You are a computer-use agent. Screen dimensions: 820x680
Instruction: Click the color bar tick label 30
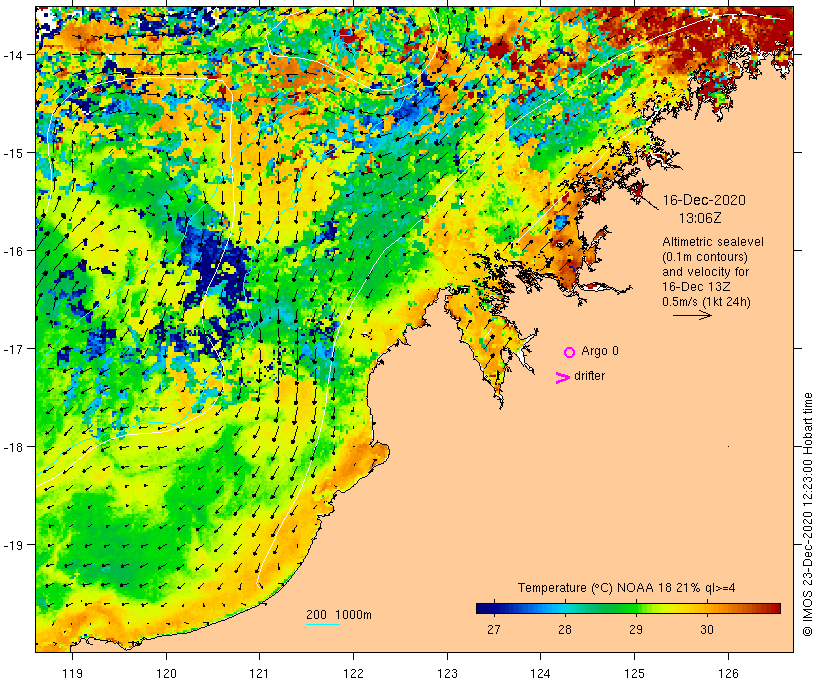click(x=707, y=629)
